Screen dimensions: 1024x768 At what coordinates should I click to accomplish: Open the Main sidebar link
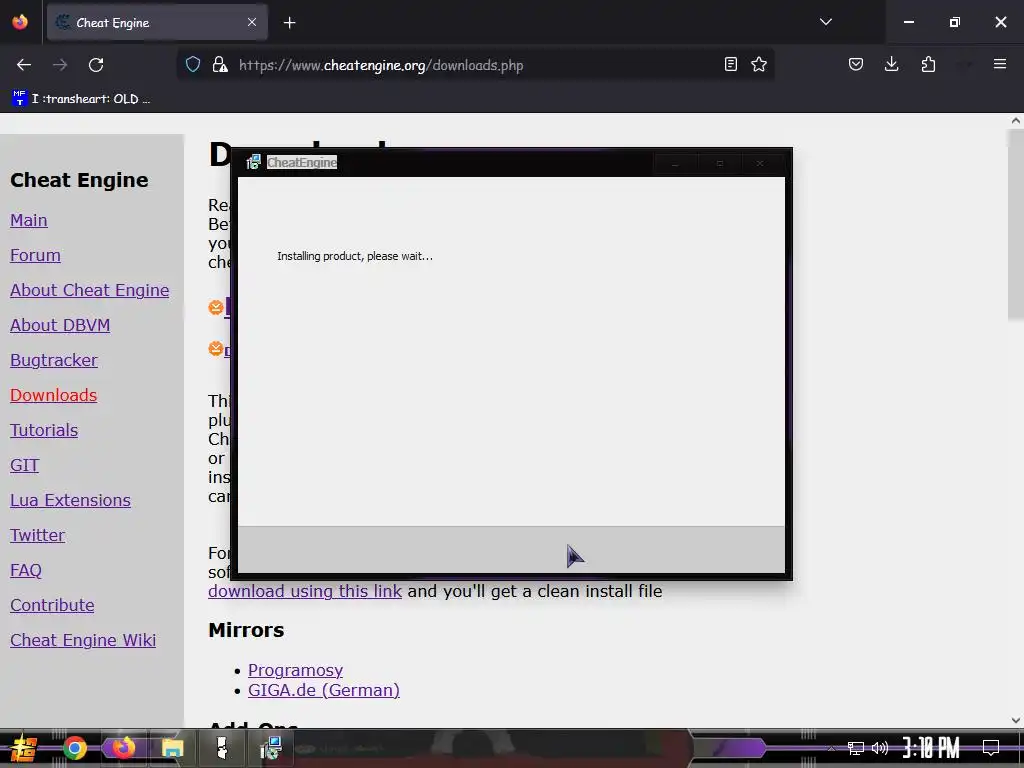tap(29, 220)
